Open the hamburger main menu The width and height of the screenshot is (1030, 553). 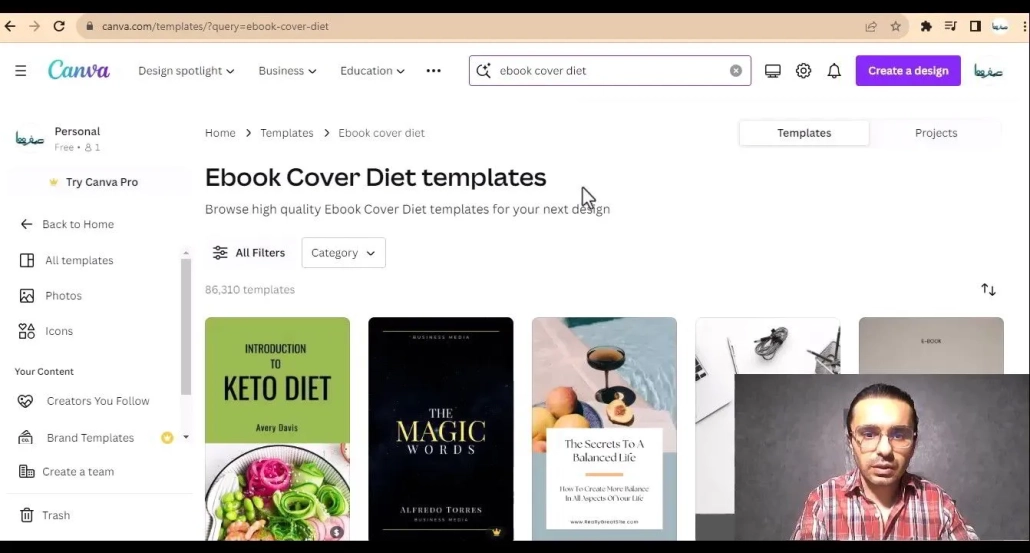tap(21, 71)
